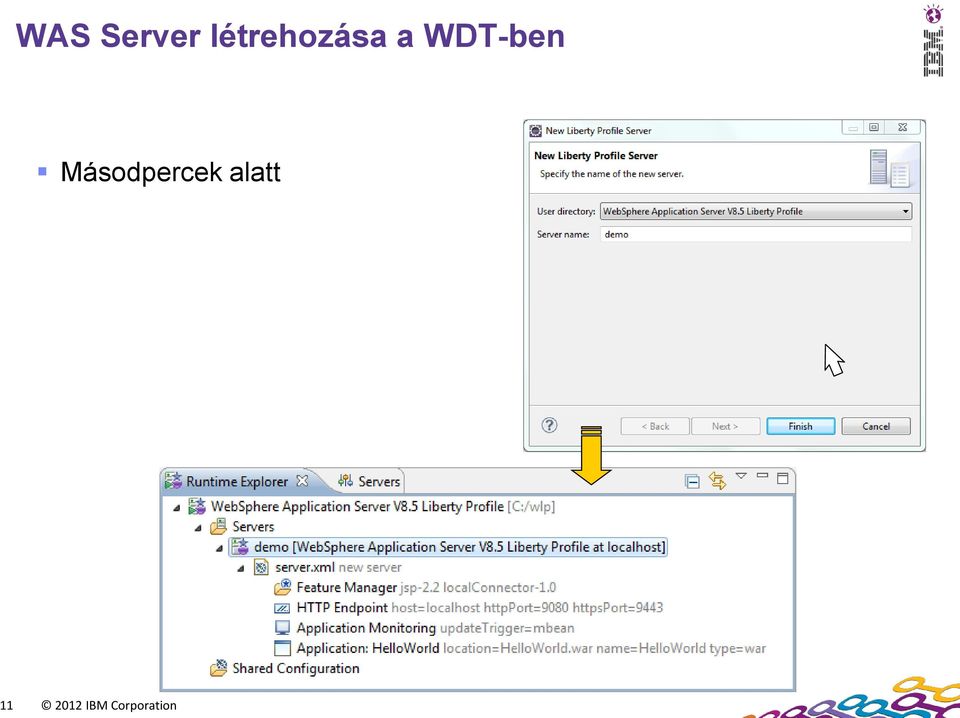Click the WebSphere runtime root icon

(197, 506)
